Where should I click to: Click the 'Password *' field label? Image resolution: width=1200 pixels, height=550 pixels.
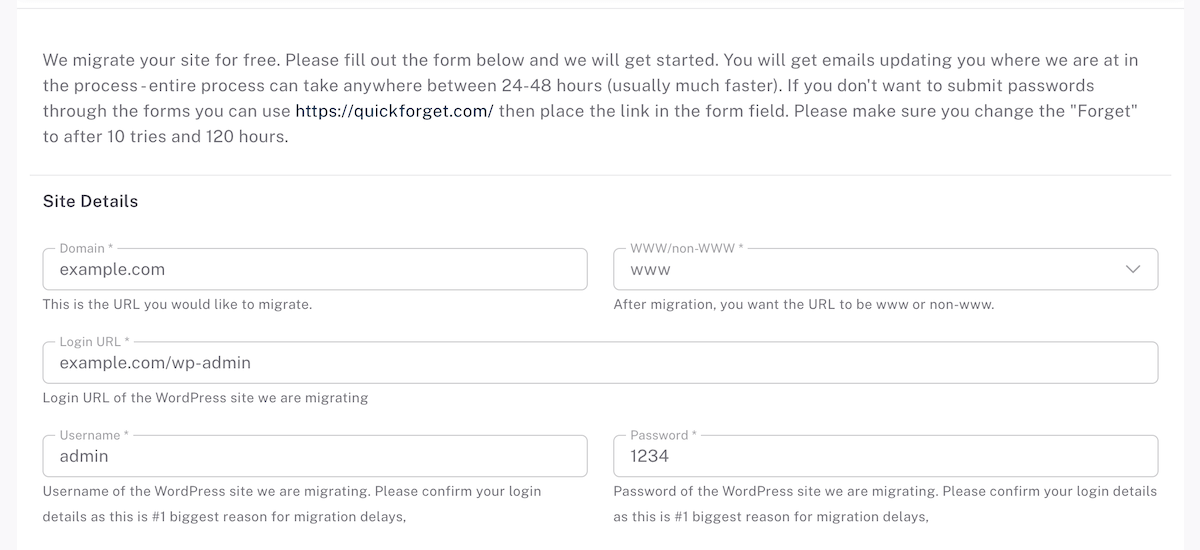tap(663, 435)
